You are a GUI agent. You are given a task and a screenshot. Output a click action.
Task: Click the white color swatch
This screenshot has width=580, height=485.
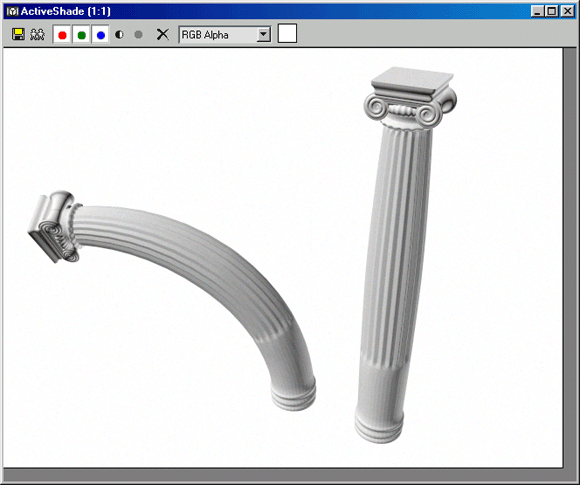287,34
